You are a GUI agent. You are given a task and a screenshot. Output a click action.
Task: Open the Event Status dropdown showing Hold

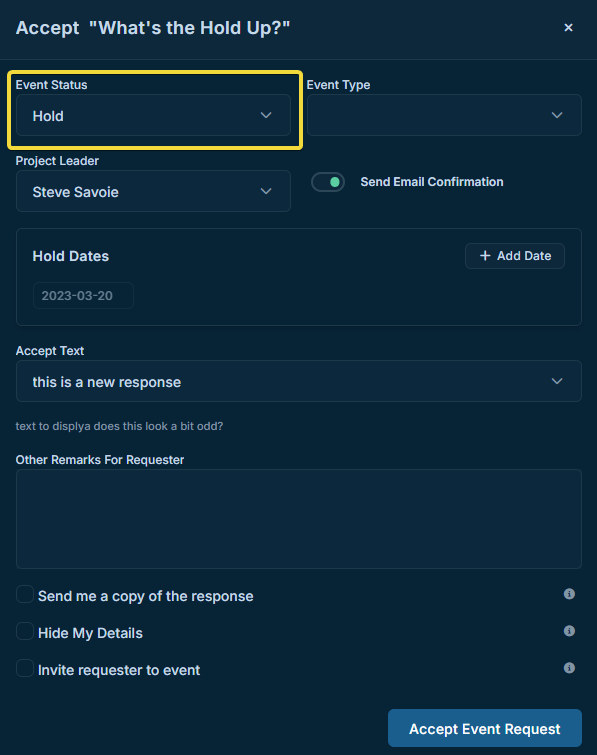(x=154, y=115)
